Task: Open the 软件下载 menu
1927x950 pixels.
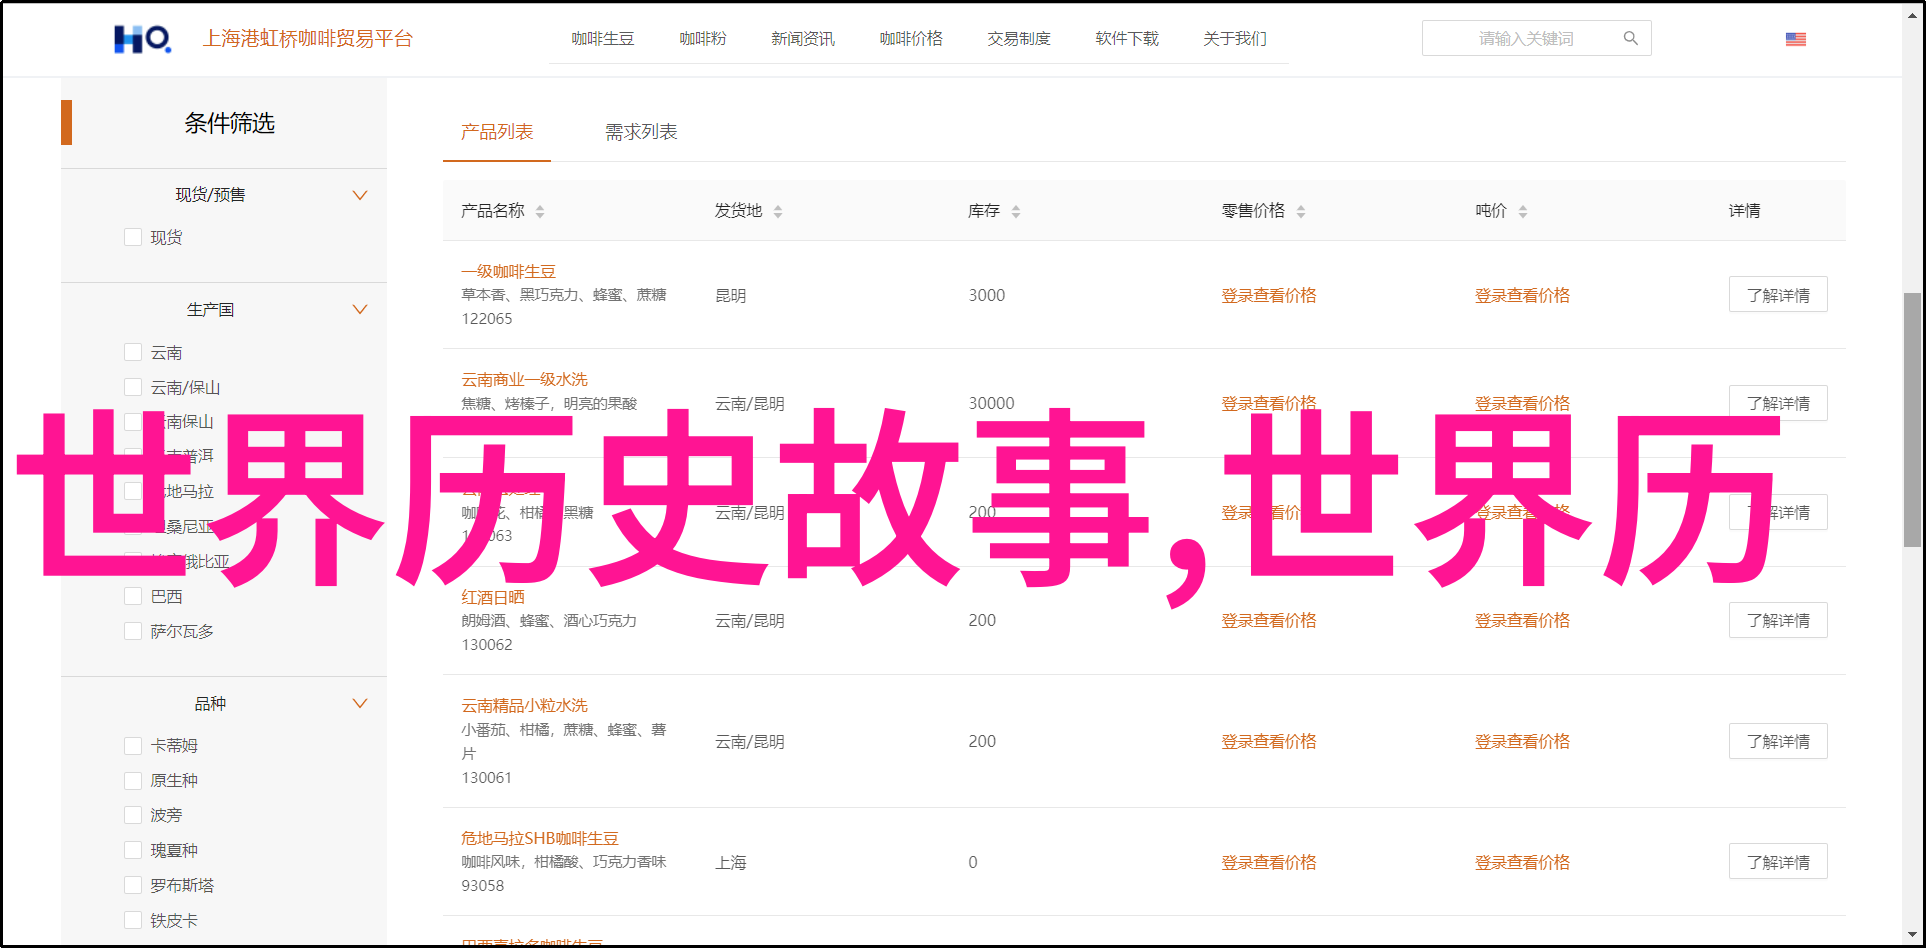Action: click(1127, 38)
